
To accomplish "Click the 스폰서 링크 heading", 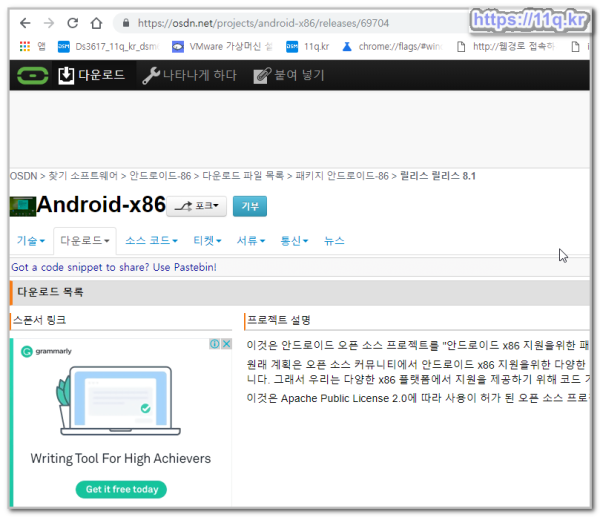I will 40,320.
